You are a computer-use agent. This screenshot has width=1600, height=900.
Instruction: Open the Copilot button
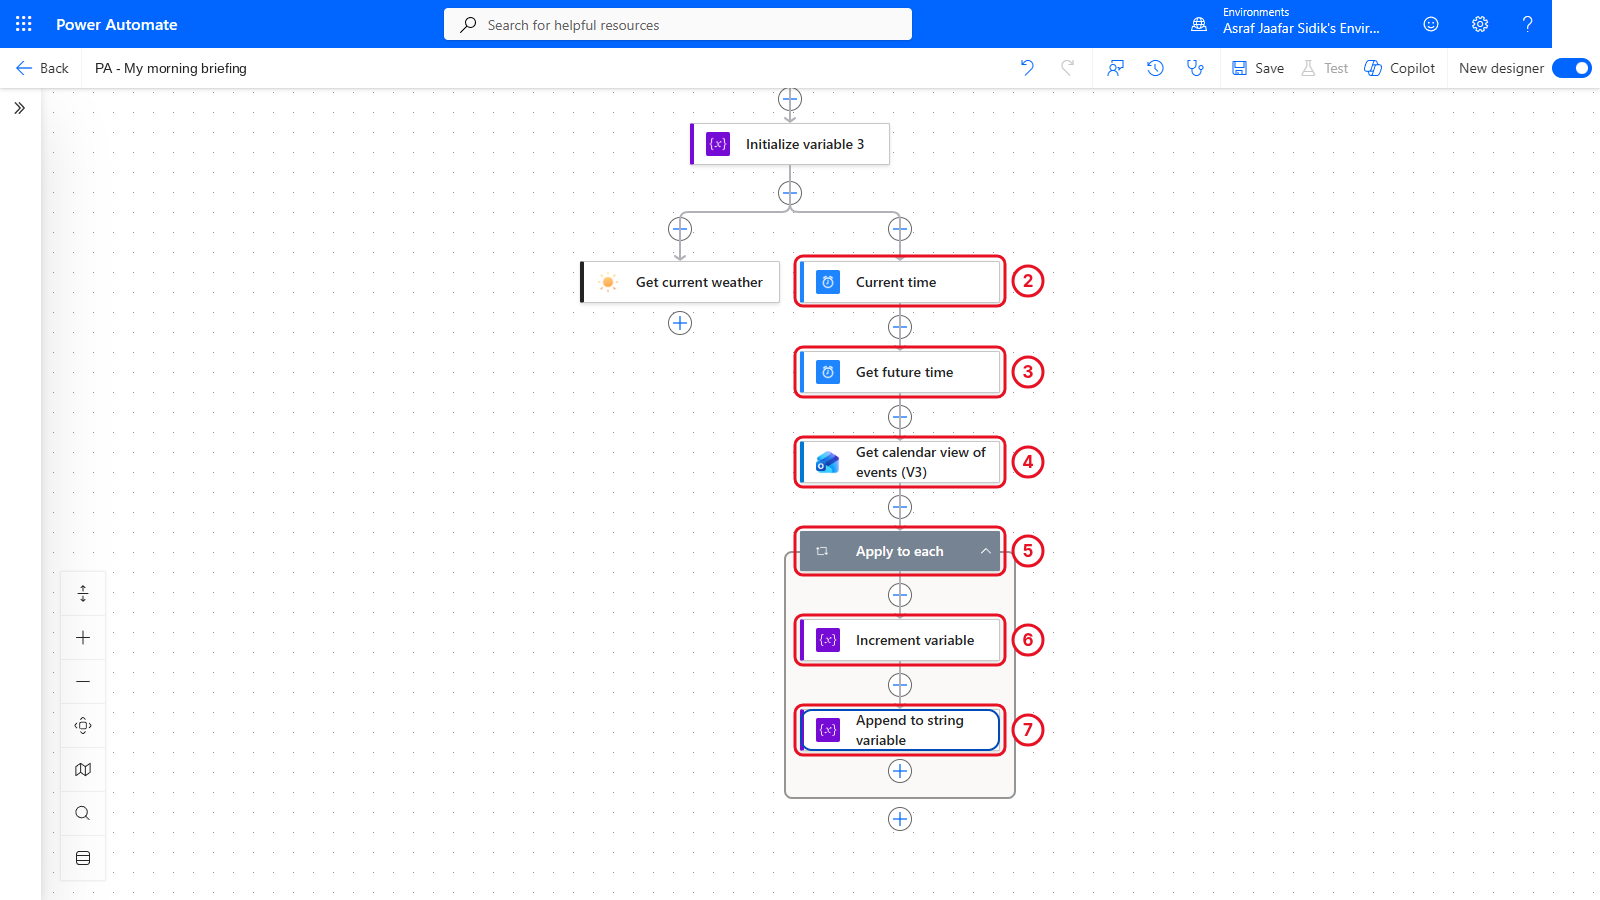coord(1400,68)
